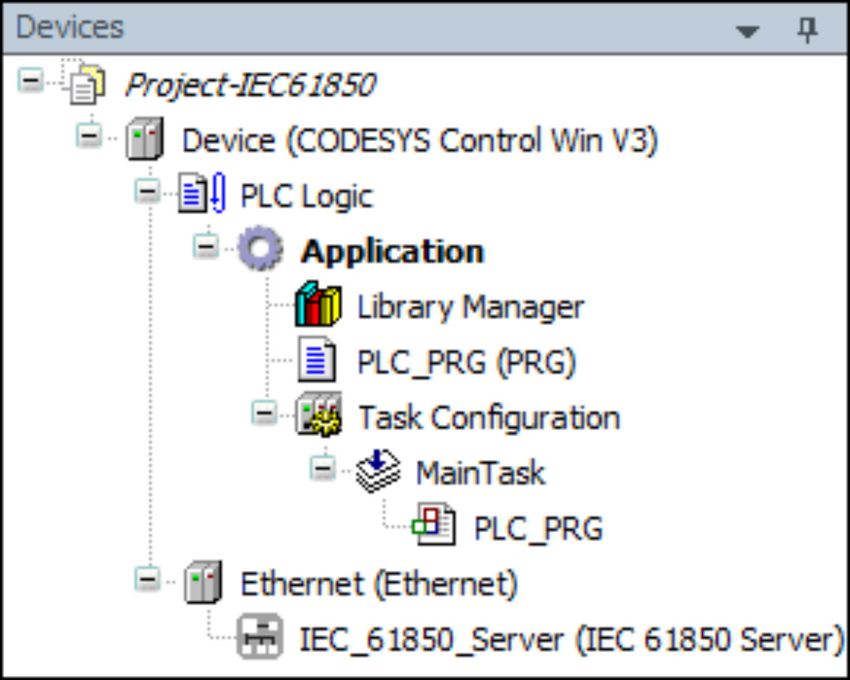Select PLC_PRG (PRG) program entry
Viewport: 850px width, 680px height.
[x=466, y=362]
